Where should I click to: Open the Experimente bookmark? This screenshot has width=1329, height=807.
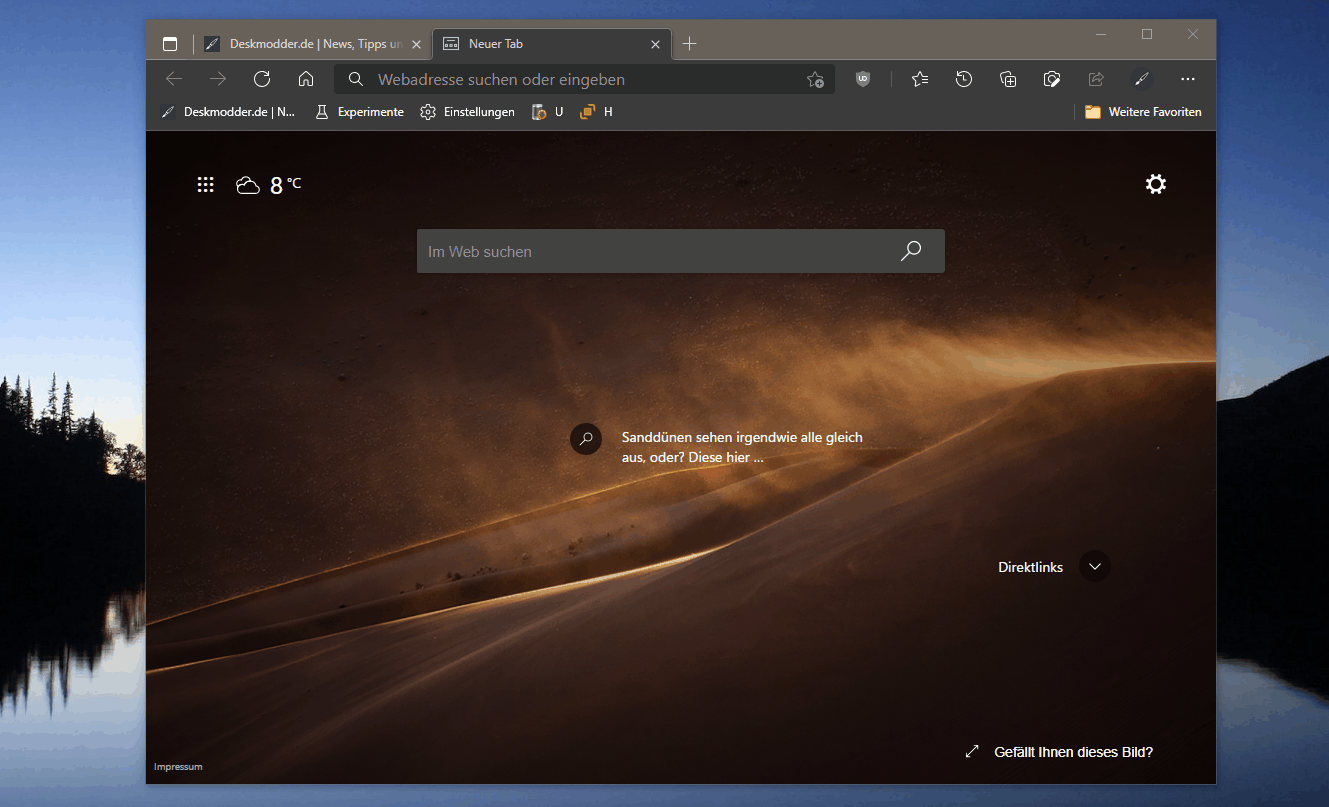[360, 112]
